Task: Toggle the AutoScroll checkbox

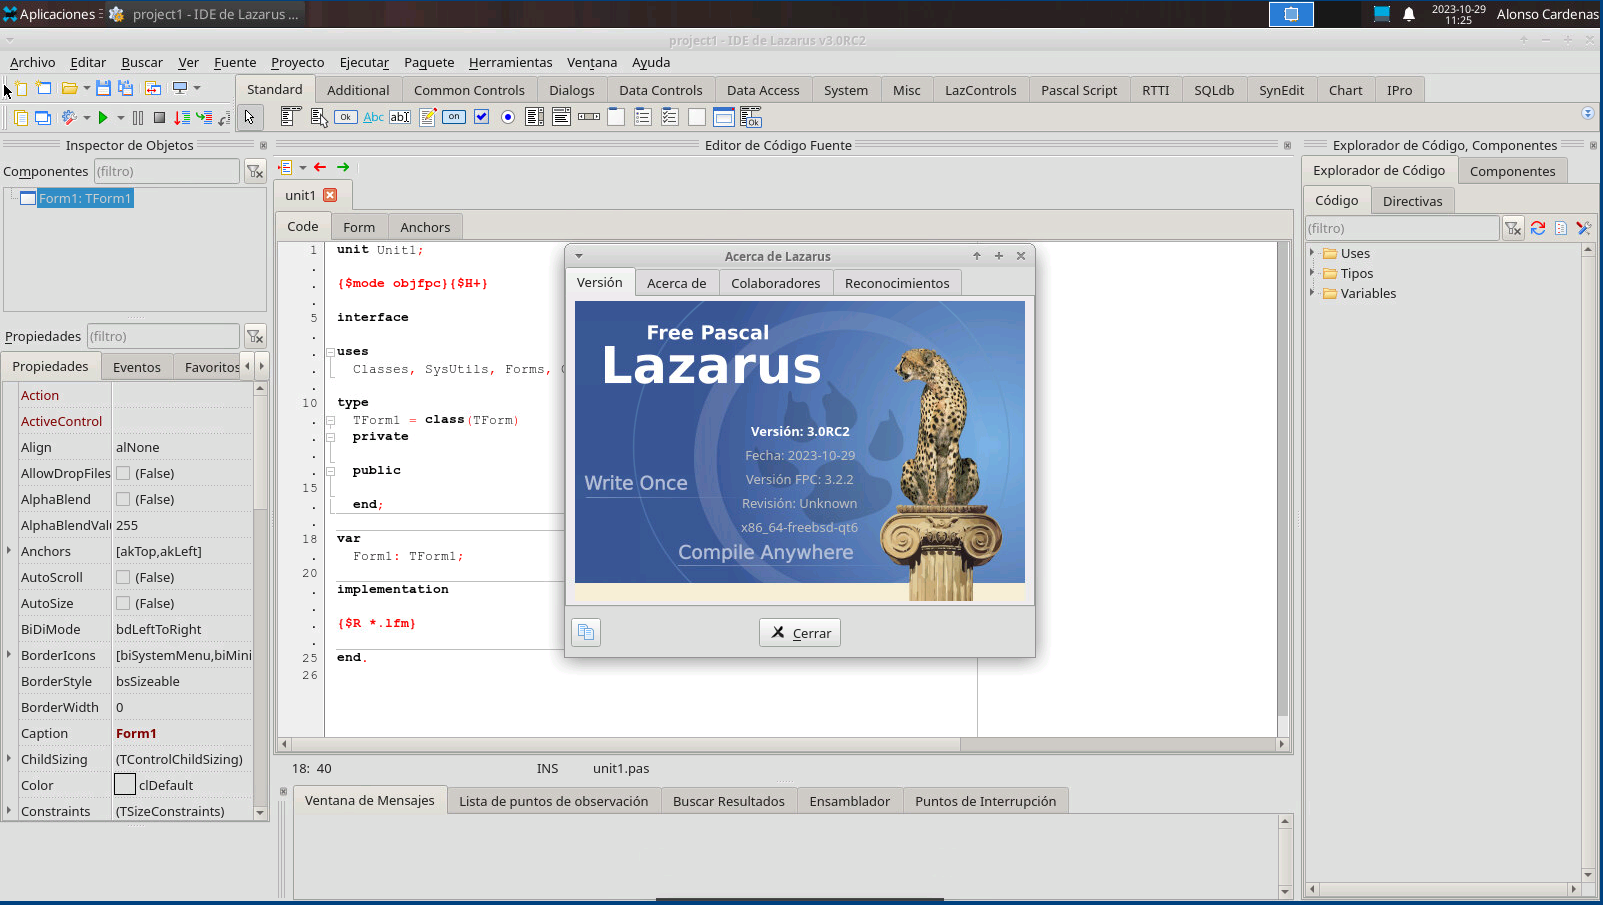Action: tap(123, 577)
